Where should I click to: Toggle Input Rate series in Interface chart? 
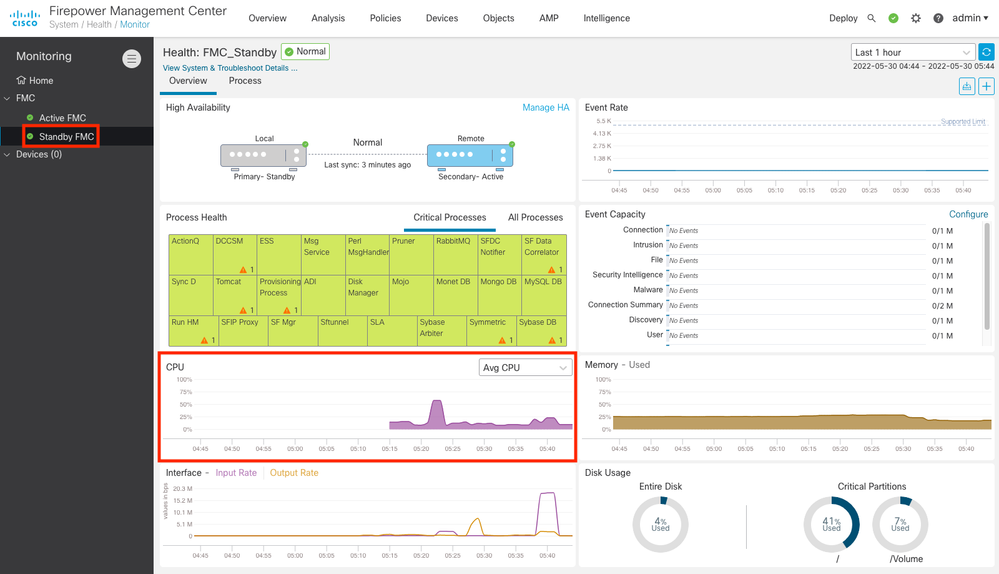pos(236,473)
